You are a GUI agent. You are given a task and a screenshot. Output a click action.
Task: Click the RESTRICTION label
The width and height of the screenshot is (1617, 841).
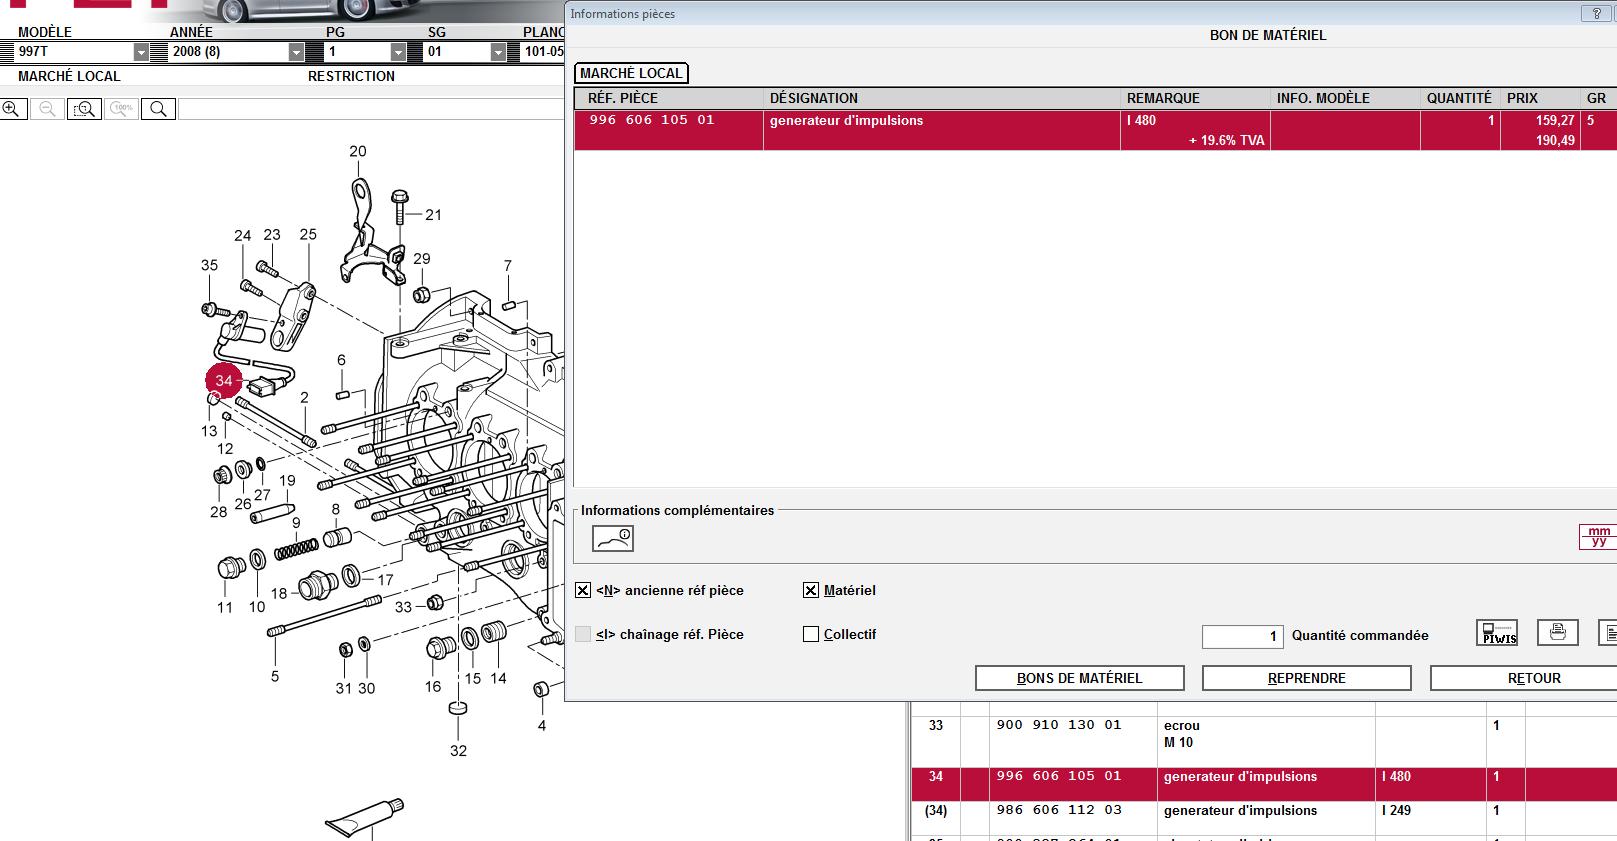pos(351,76)
